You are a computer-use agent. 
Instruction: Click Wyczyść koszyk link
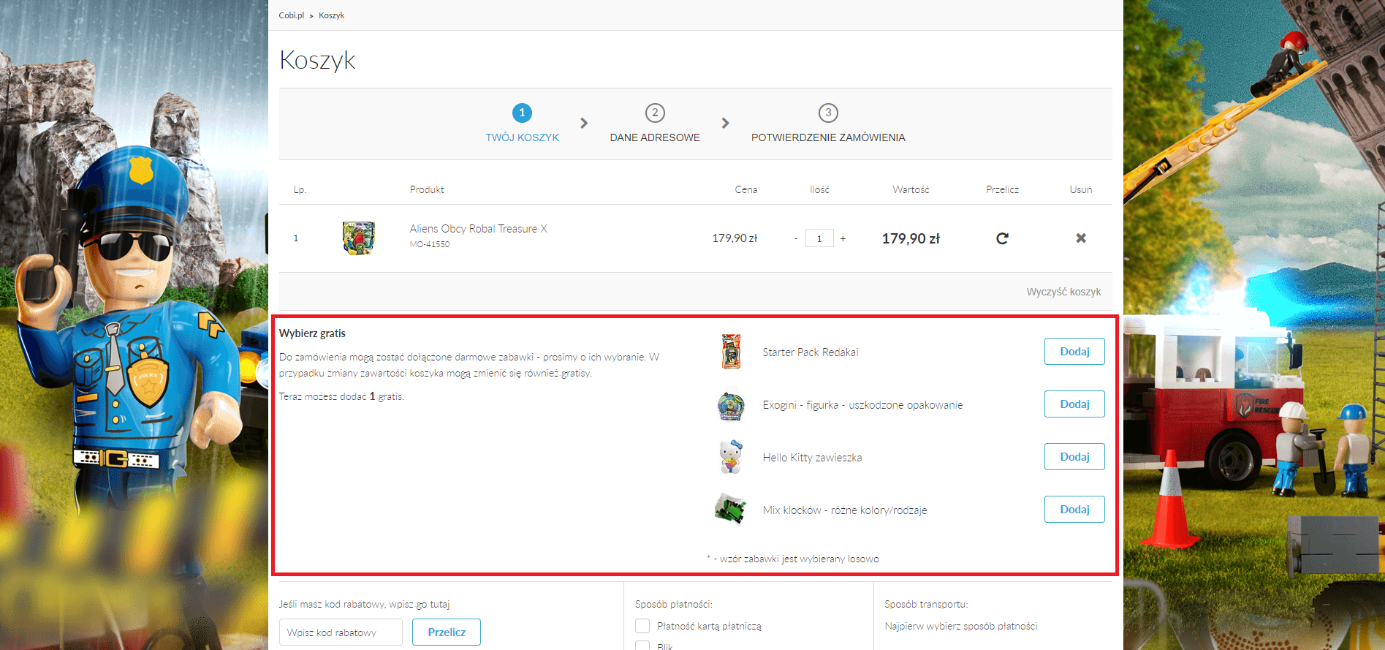[1063, 292]
